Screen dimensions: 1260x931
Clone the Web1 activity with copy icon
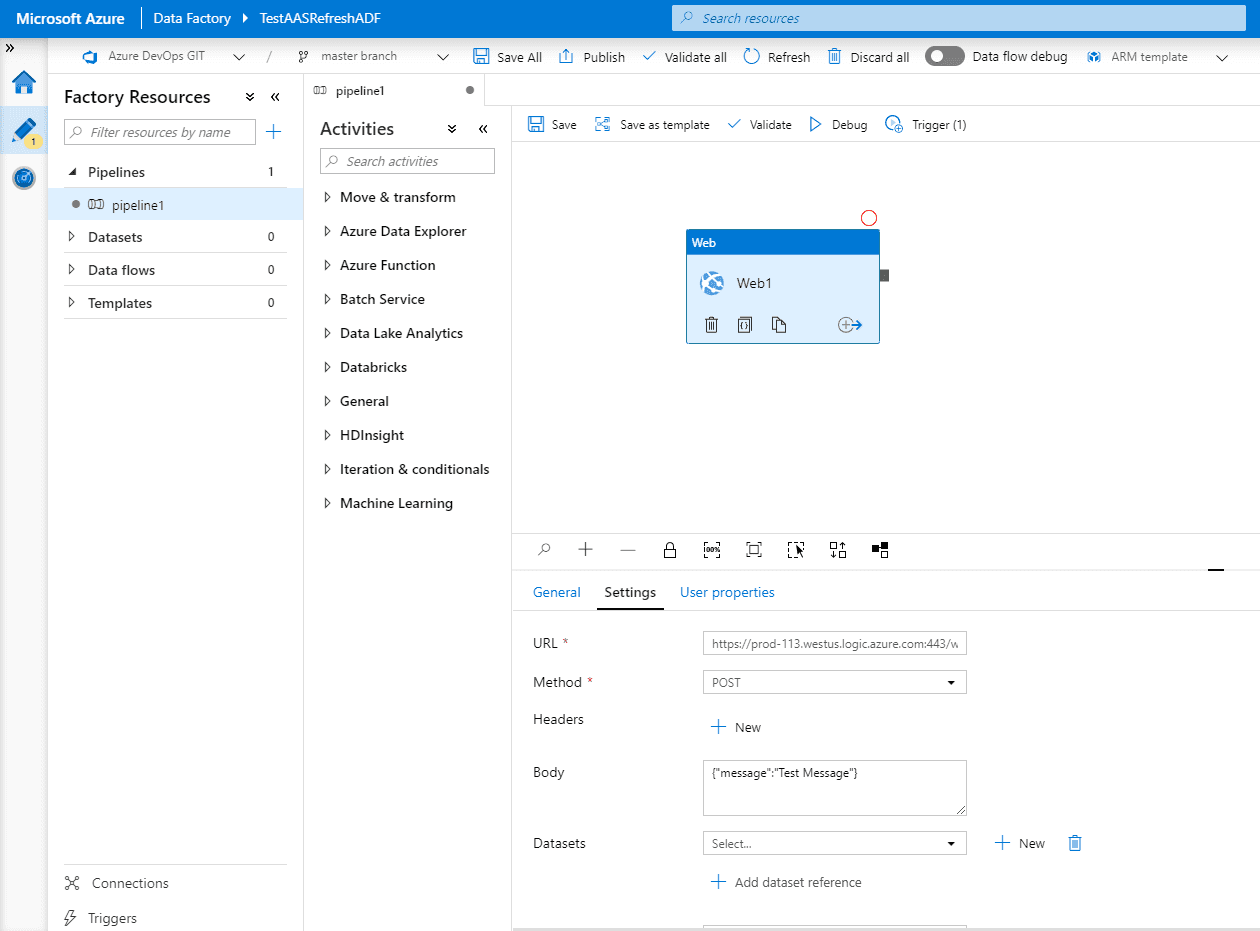click(779, 325)
